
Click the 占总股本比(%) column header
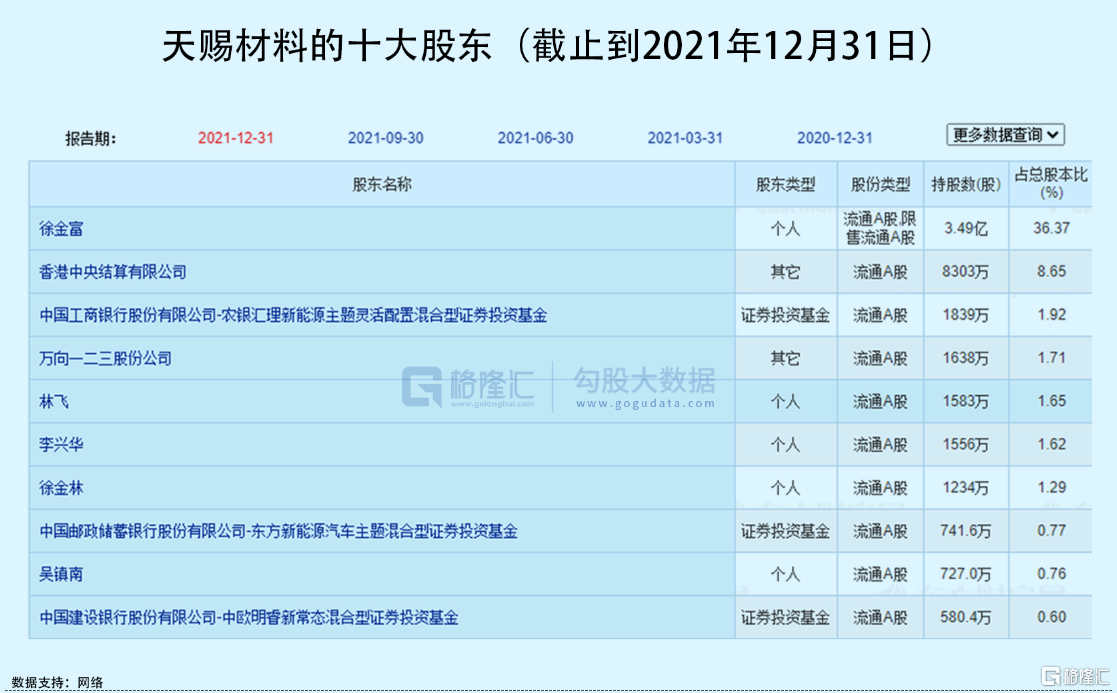click(1051, 184)
